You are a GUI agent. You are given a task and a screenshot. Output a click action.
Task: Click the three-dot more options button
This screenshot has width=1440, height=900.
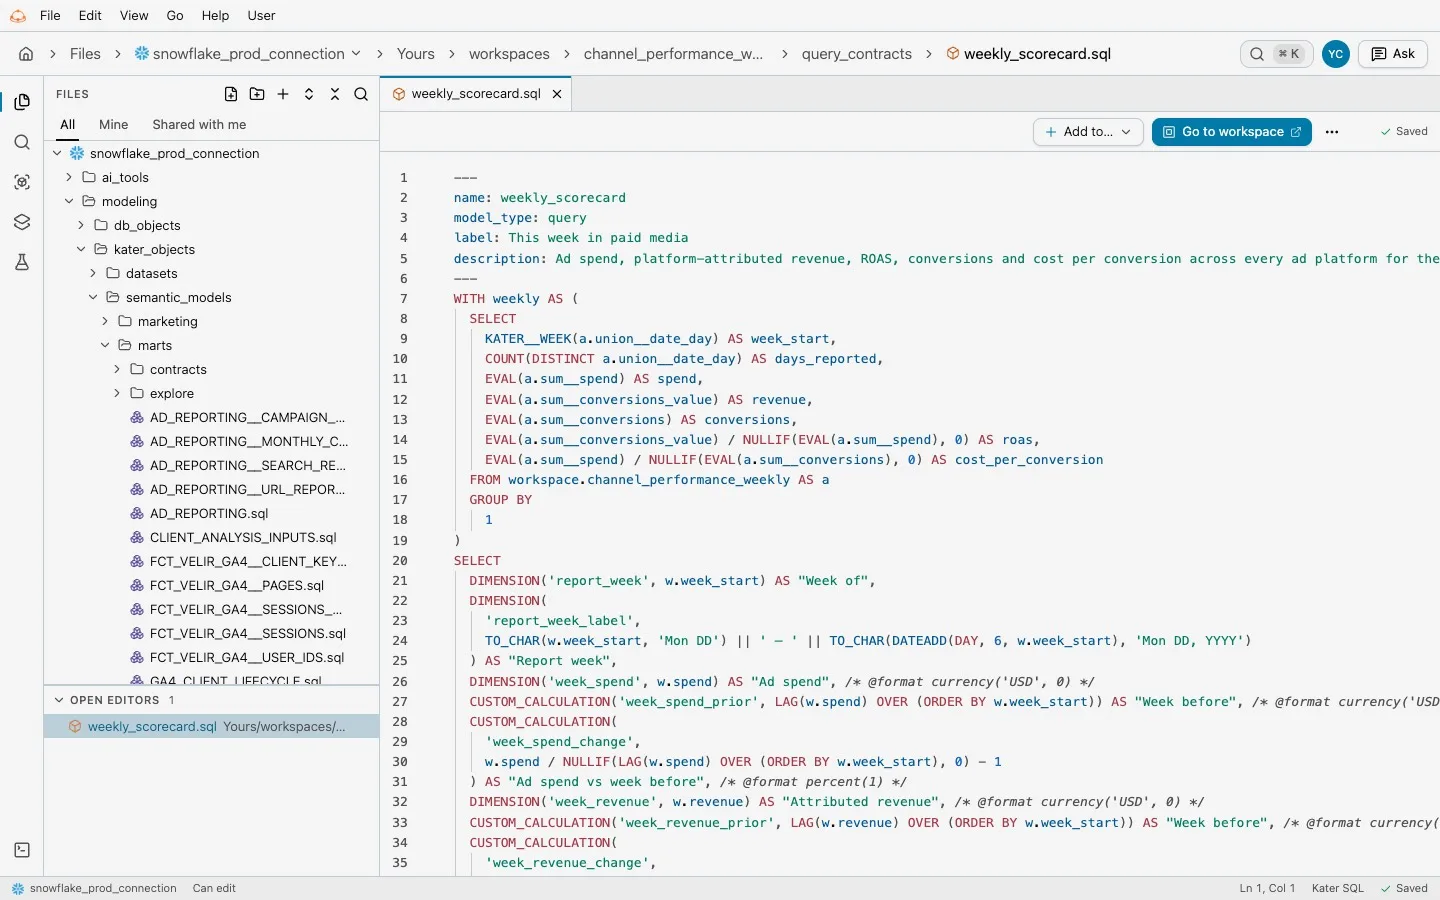1332,132
